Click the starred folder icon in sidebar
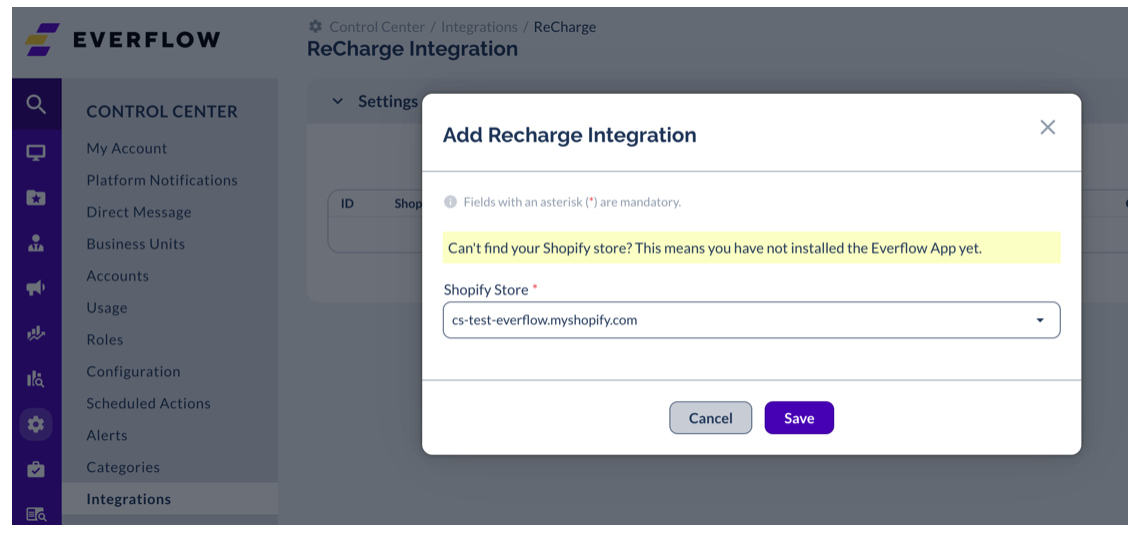 click(36, 198)
